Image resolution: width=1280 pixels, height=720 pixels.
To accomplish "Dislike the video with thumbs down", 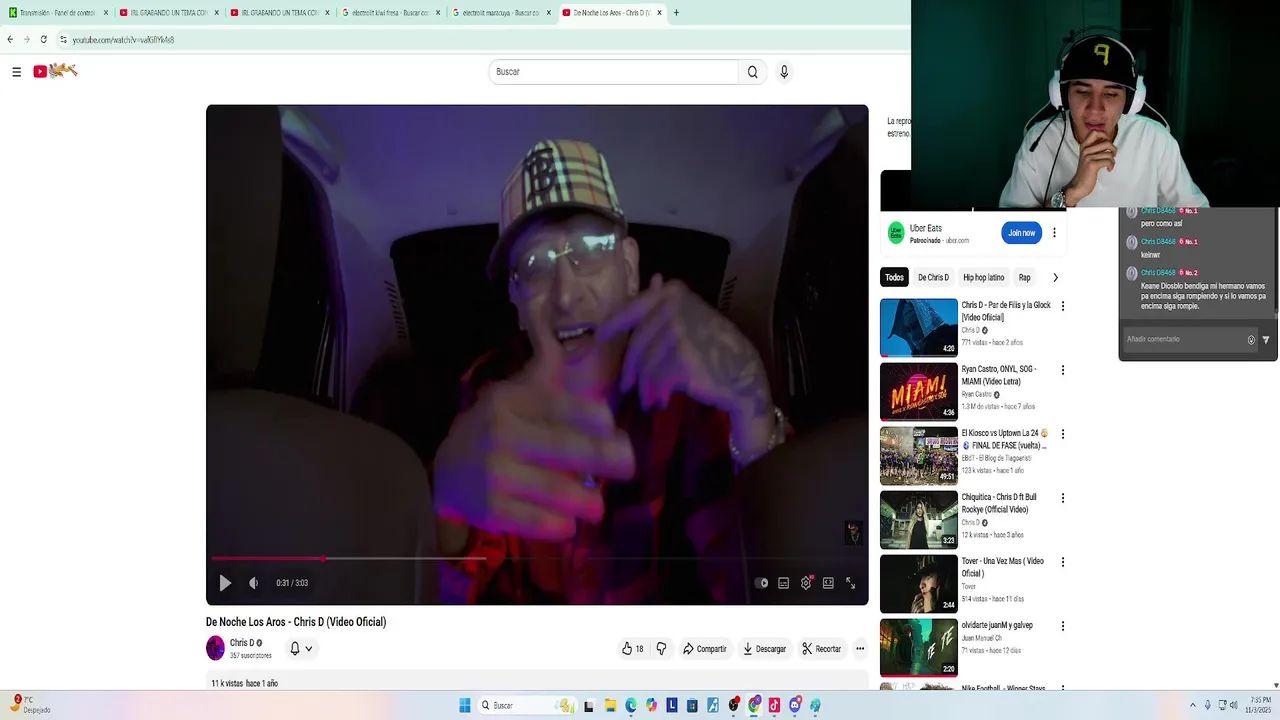I will [661, 649].
